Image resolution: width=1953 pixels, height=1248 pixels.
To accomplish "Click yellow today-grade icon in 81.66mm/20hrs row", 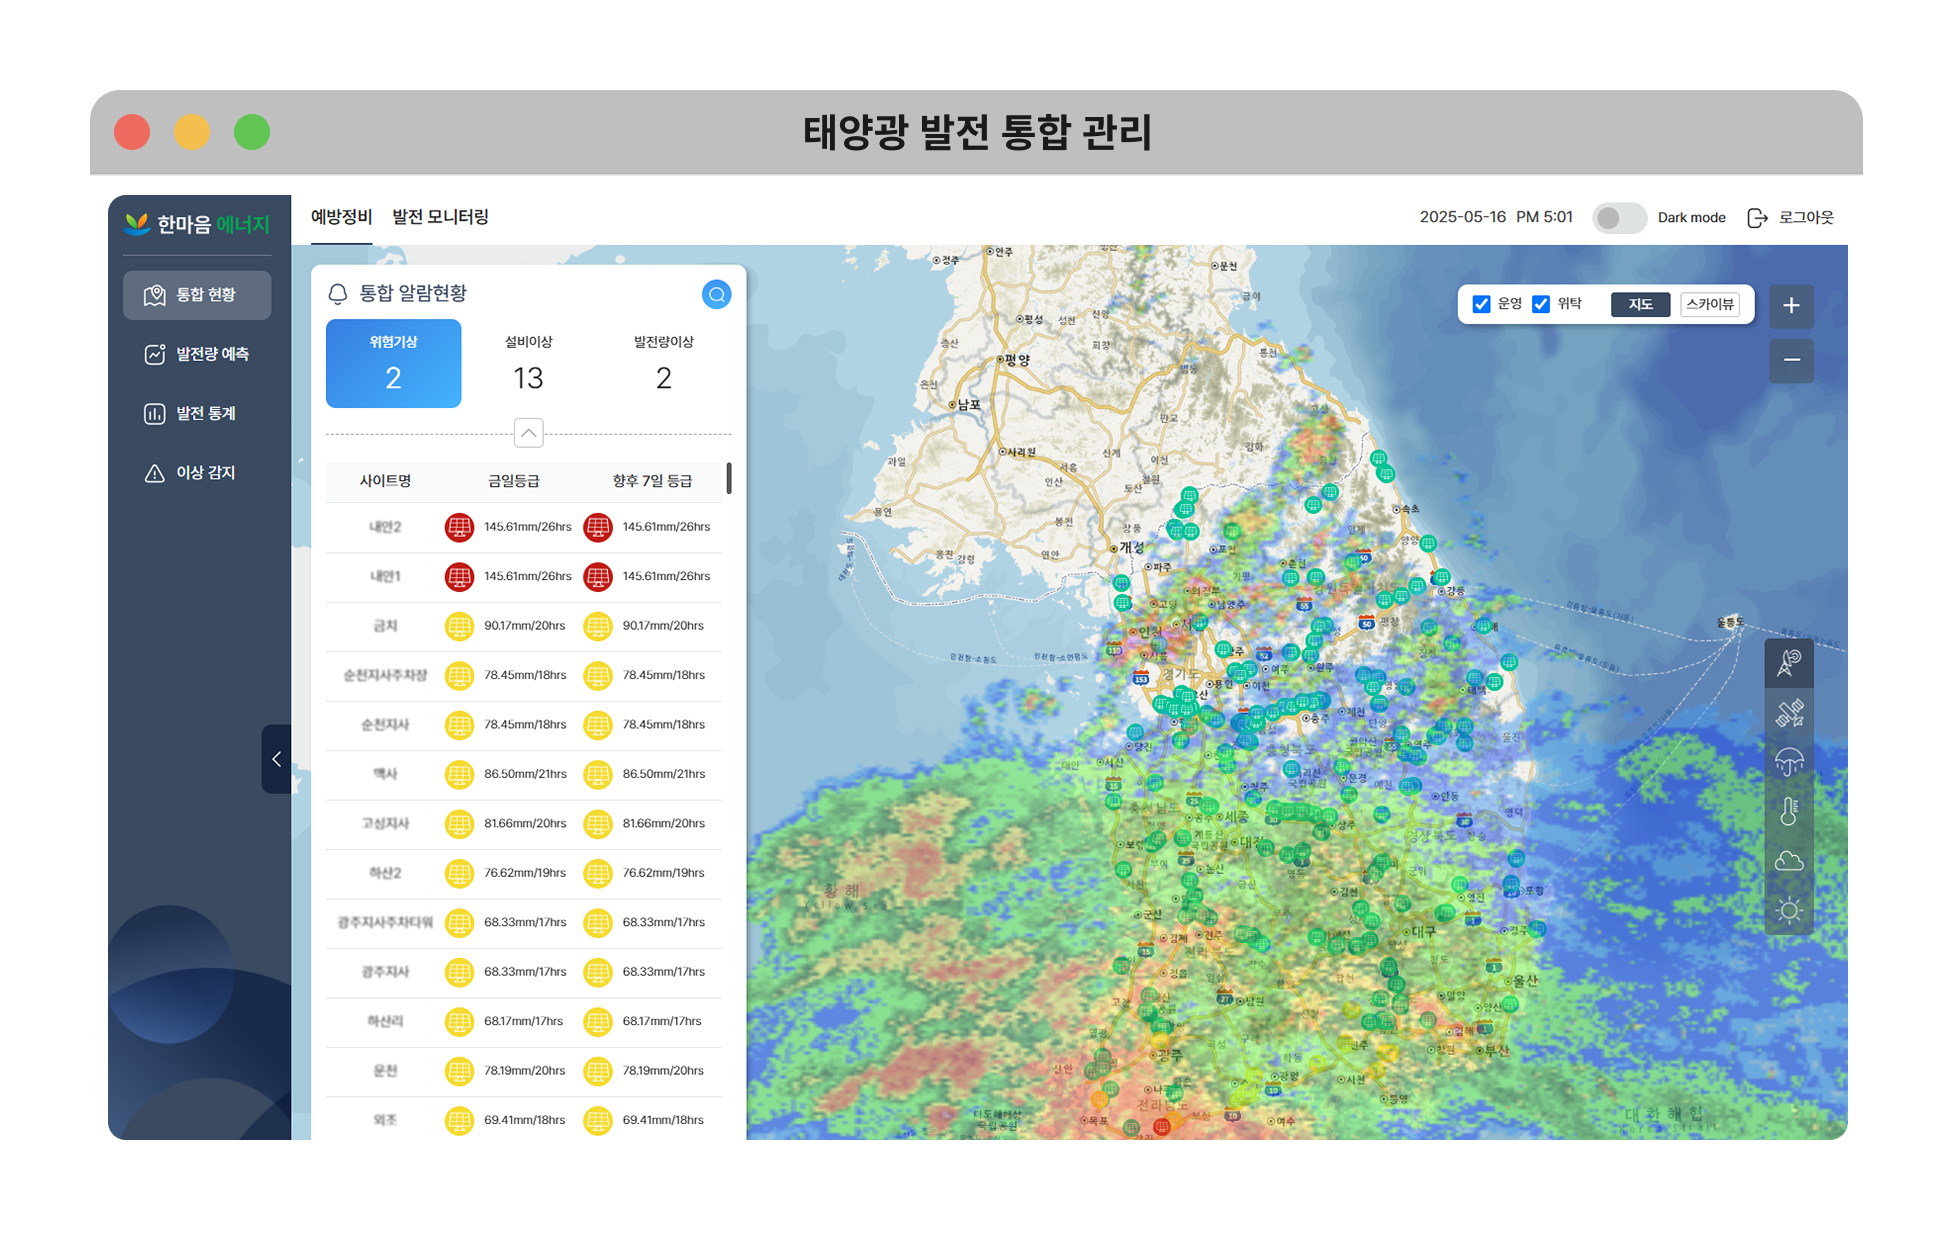I will coord(459,823).
